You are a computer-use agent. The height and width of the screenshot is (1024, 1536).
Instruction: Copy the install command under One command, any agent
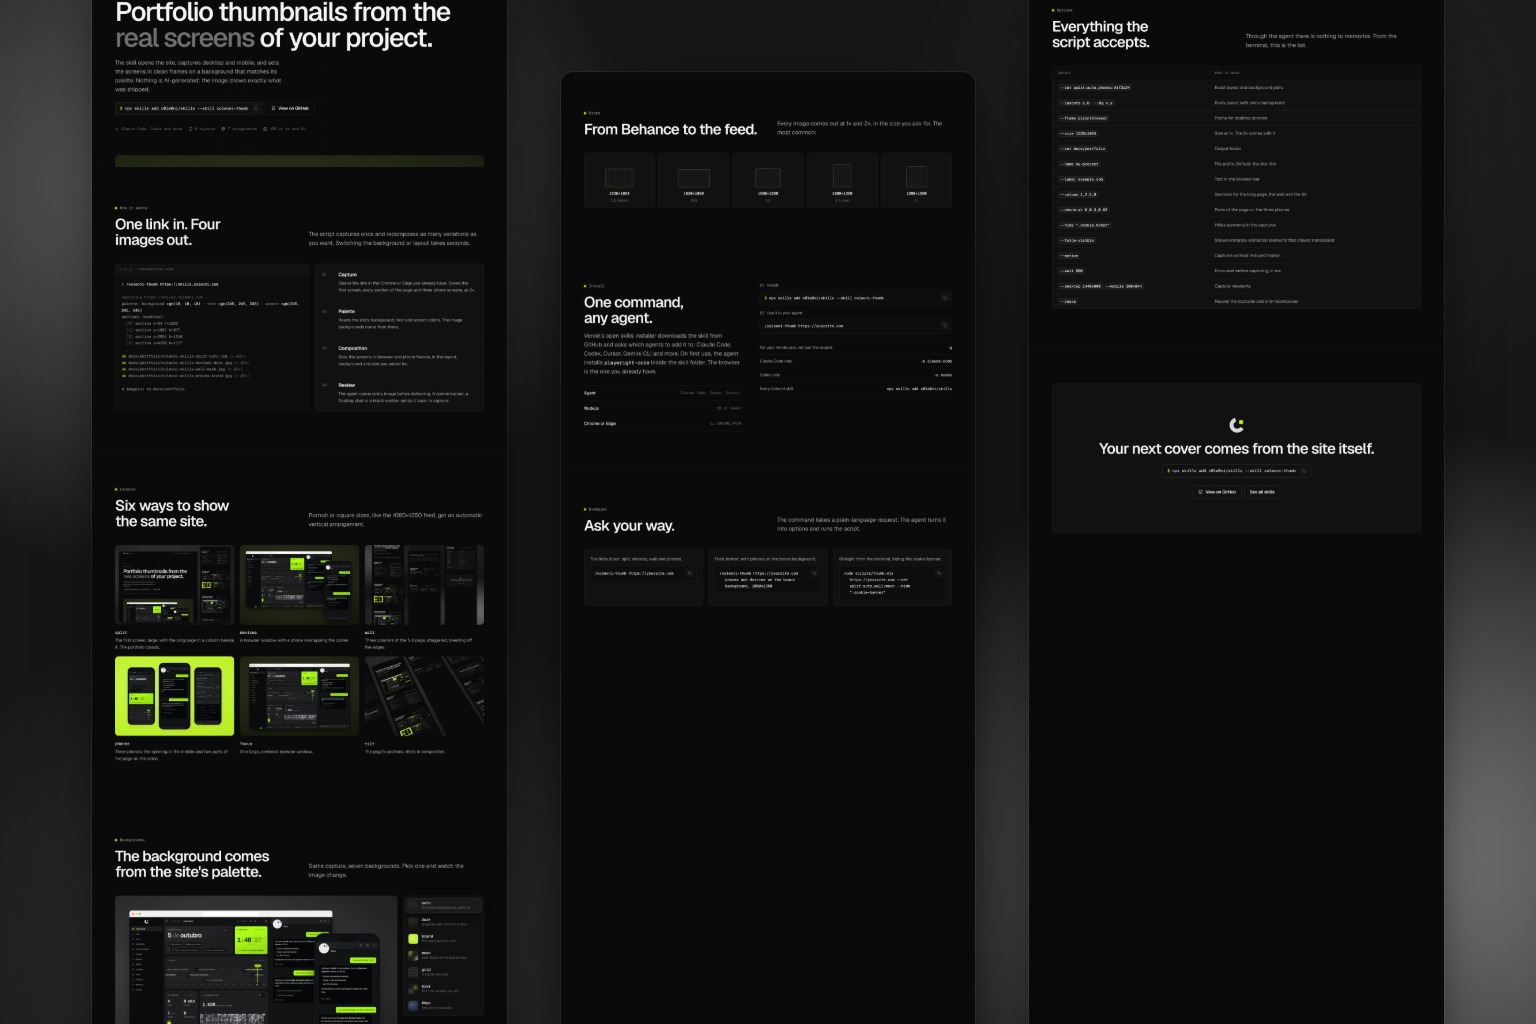[x=944, y=298]
